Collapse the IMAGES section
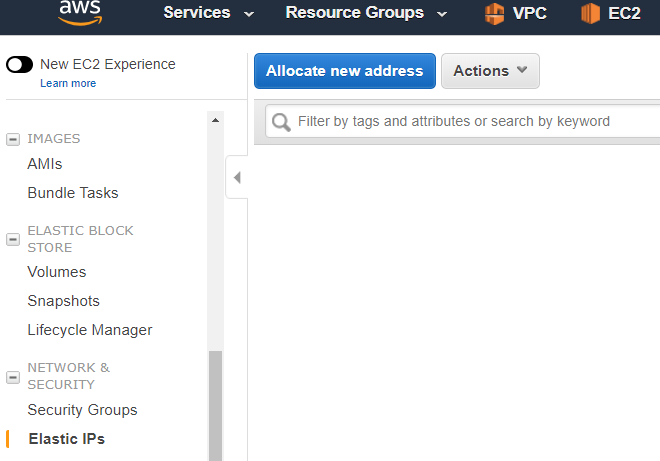 click(13, 139)
